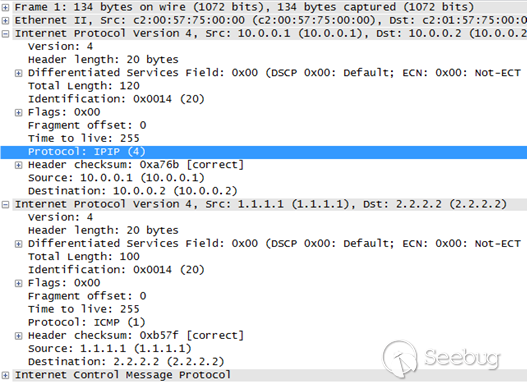Expand outer Differentiated Services Field details

coord(19,73)
